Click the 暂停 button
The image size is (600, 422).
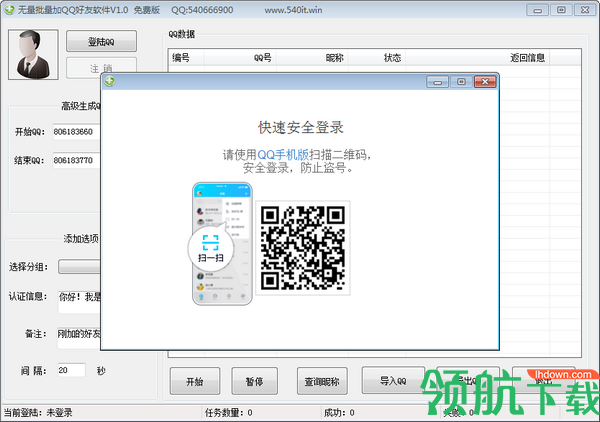coord(254,381)
